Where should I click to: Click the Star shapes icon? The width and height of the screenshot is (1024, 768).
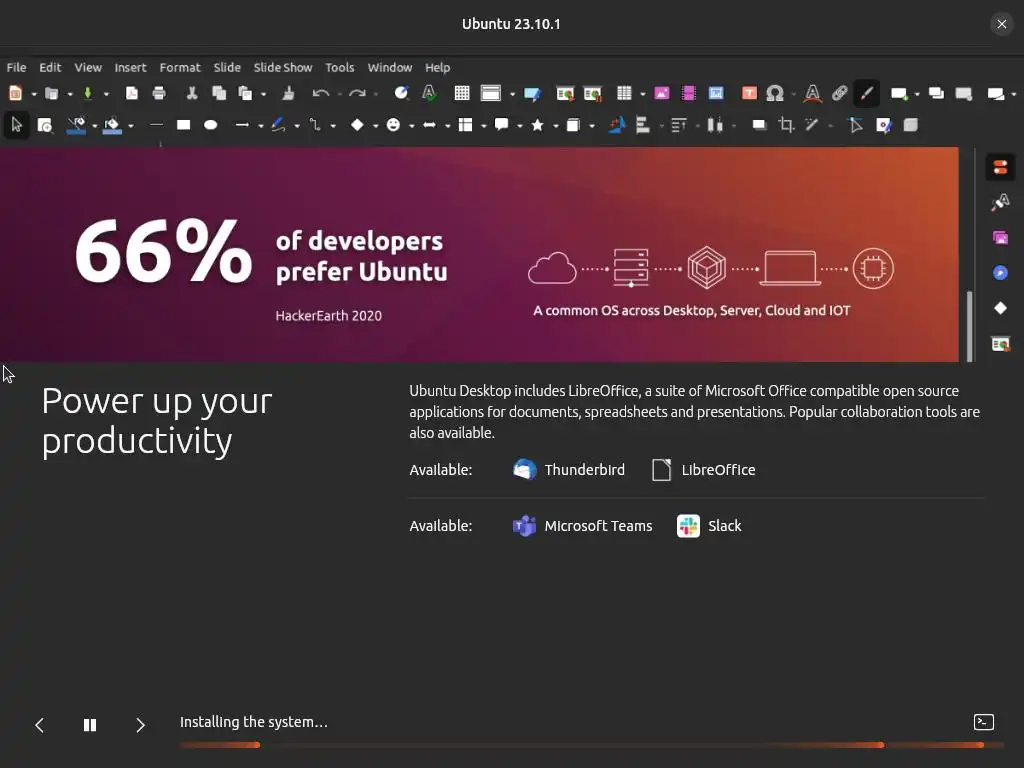[537, 125]
